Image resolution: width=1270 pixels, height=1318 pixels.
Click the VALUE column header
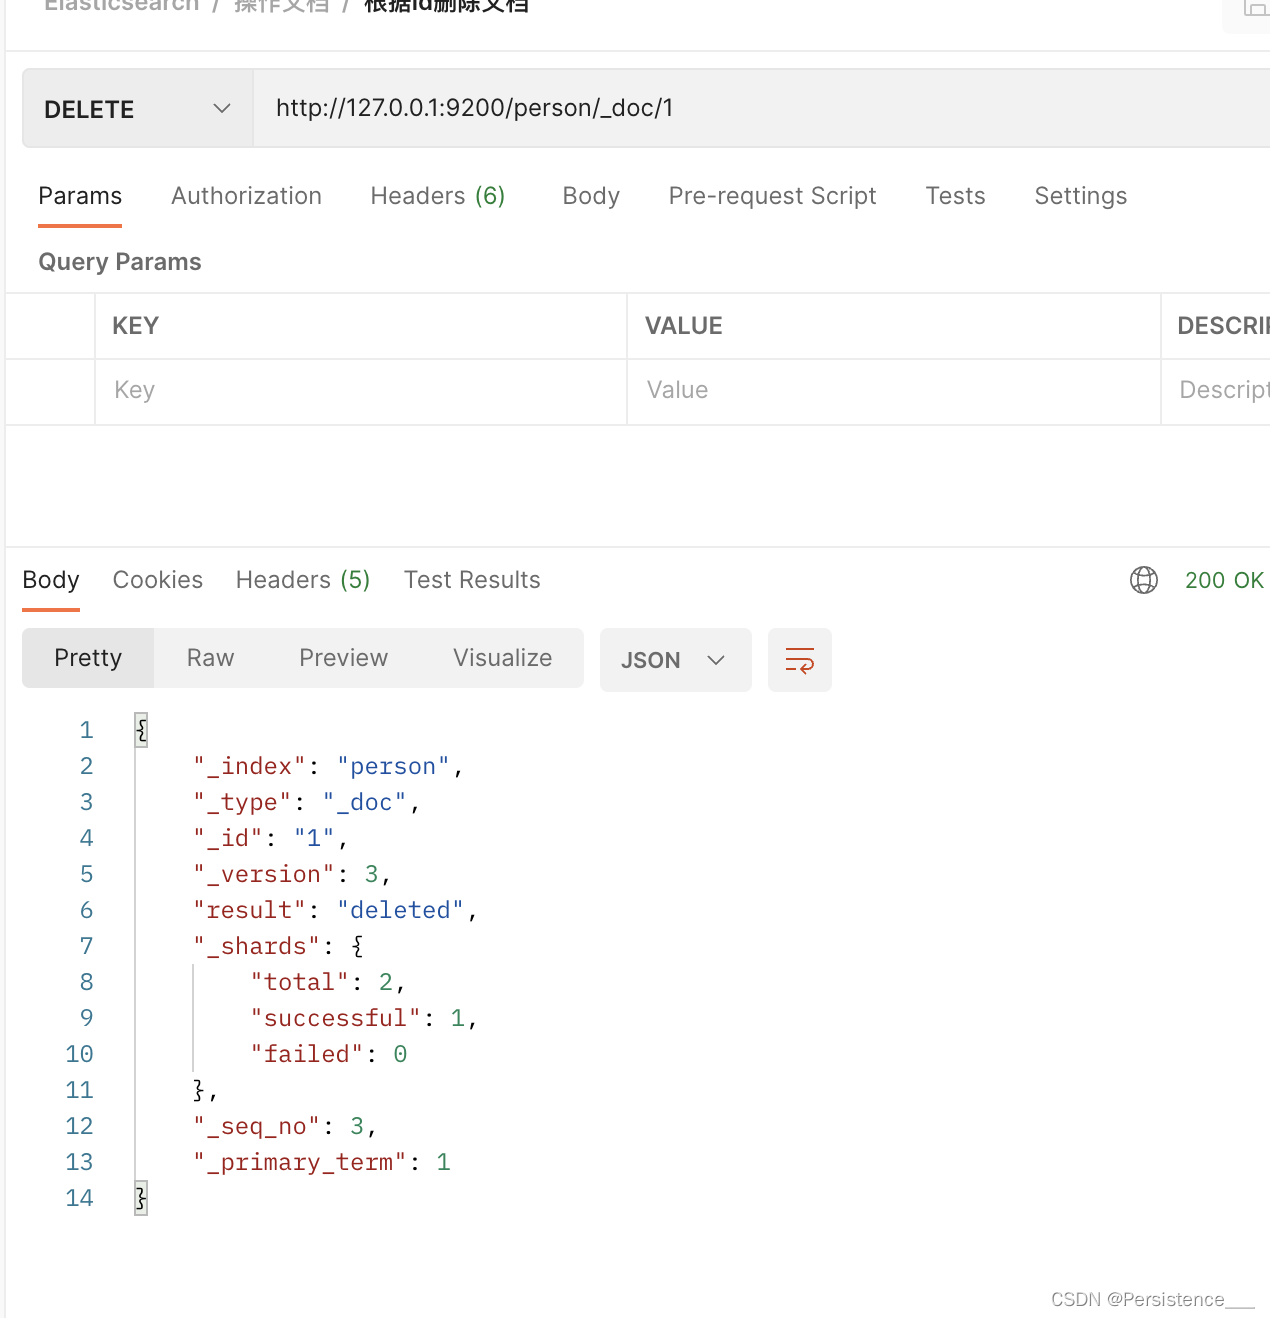coord(683,326)
